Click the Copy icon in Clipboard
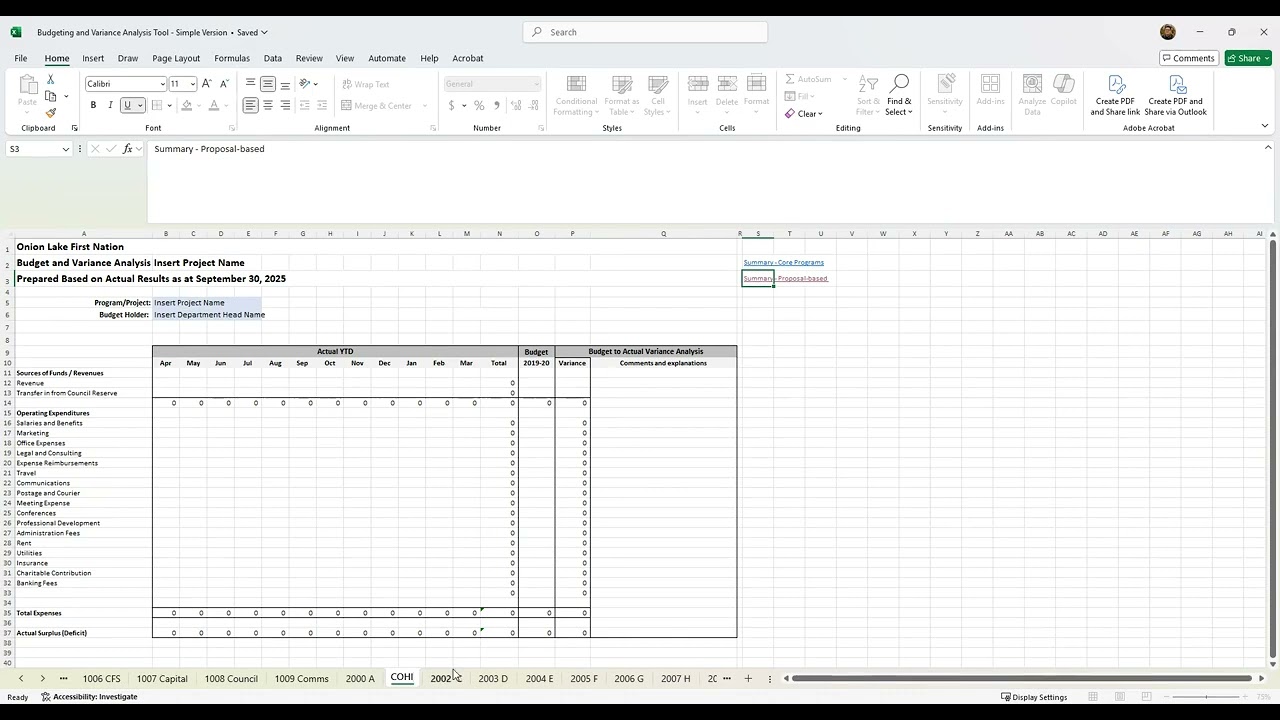This screenshot has width=1280, height=720. 51,96
